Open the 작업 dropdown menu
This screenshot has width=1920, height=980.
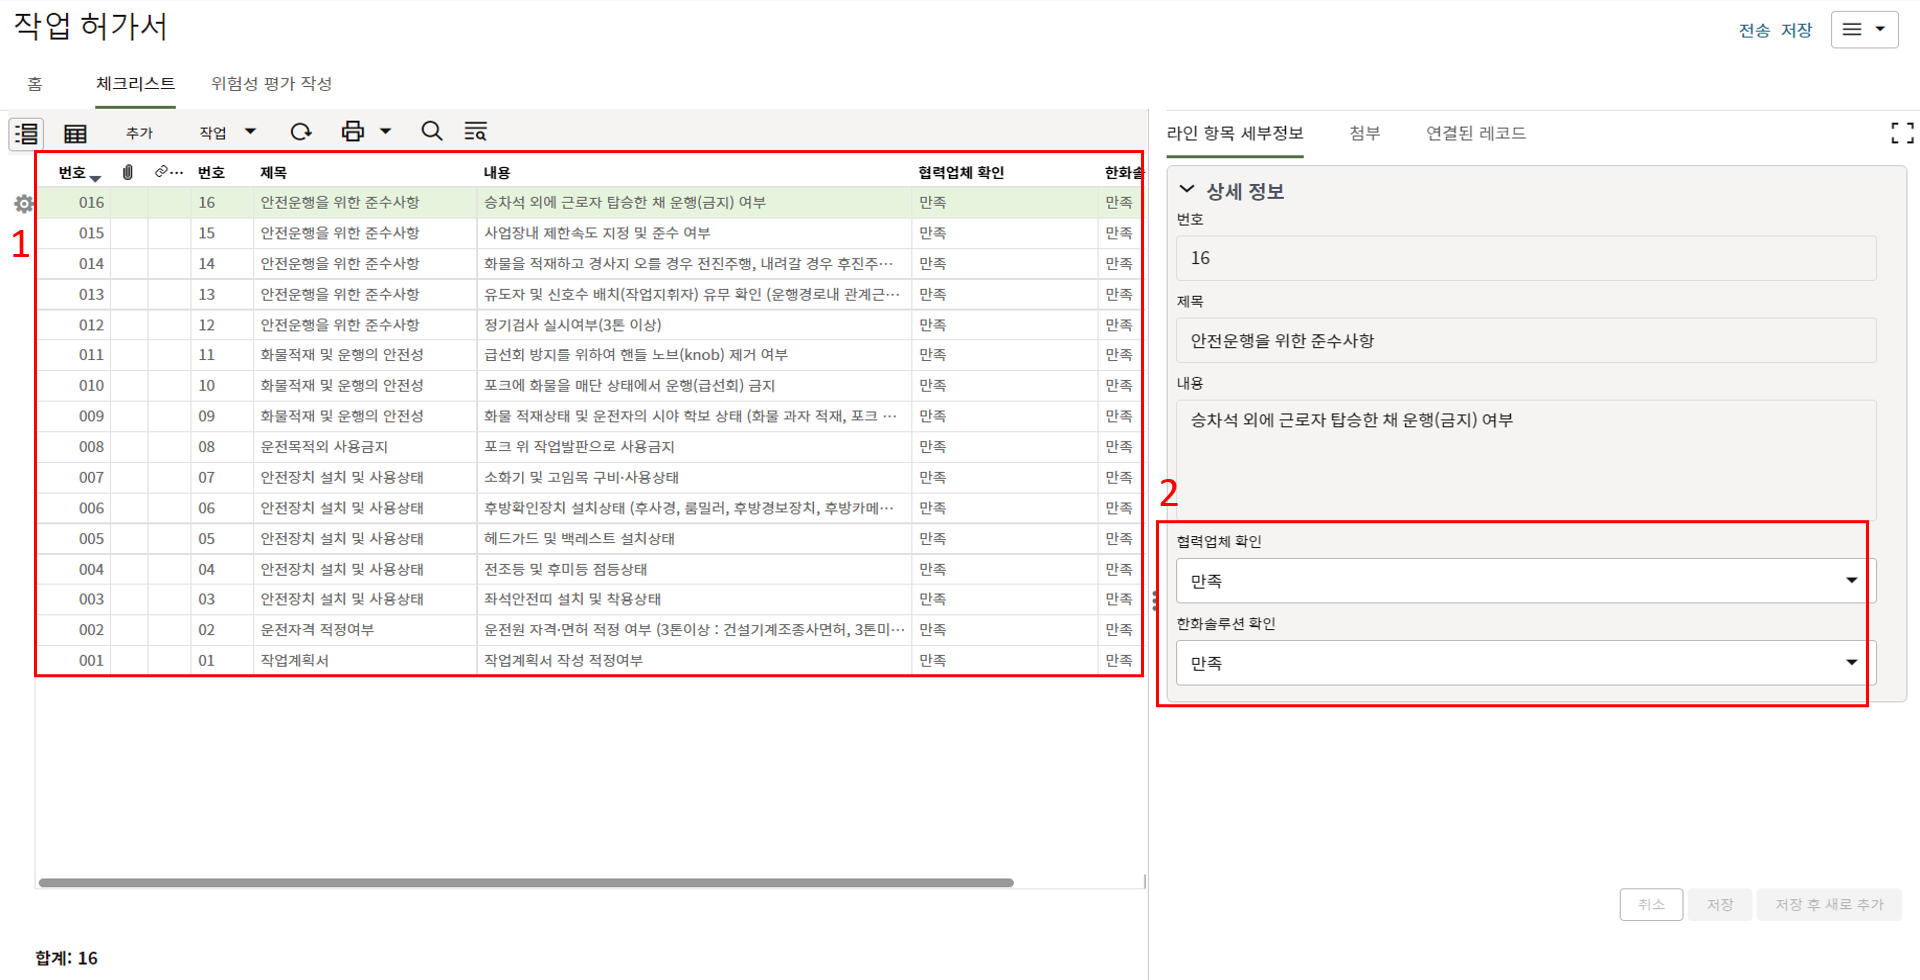coord(227,132)
